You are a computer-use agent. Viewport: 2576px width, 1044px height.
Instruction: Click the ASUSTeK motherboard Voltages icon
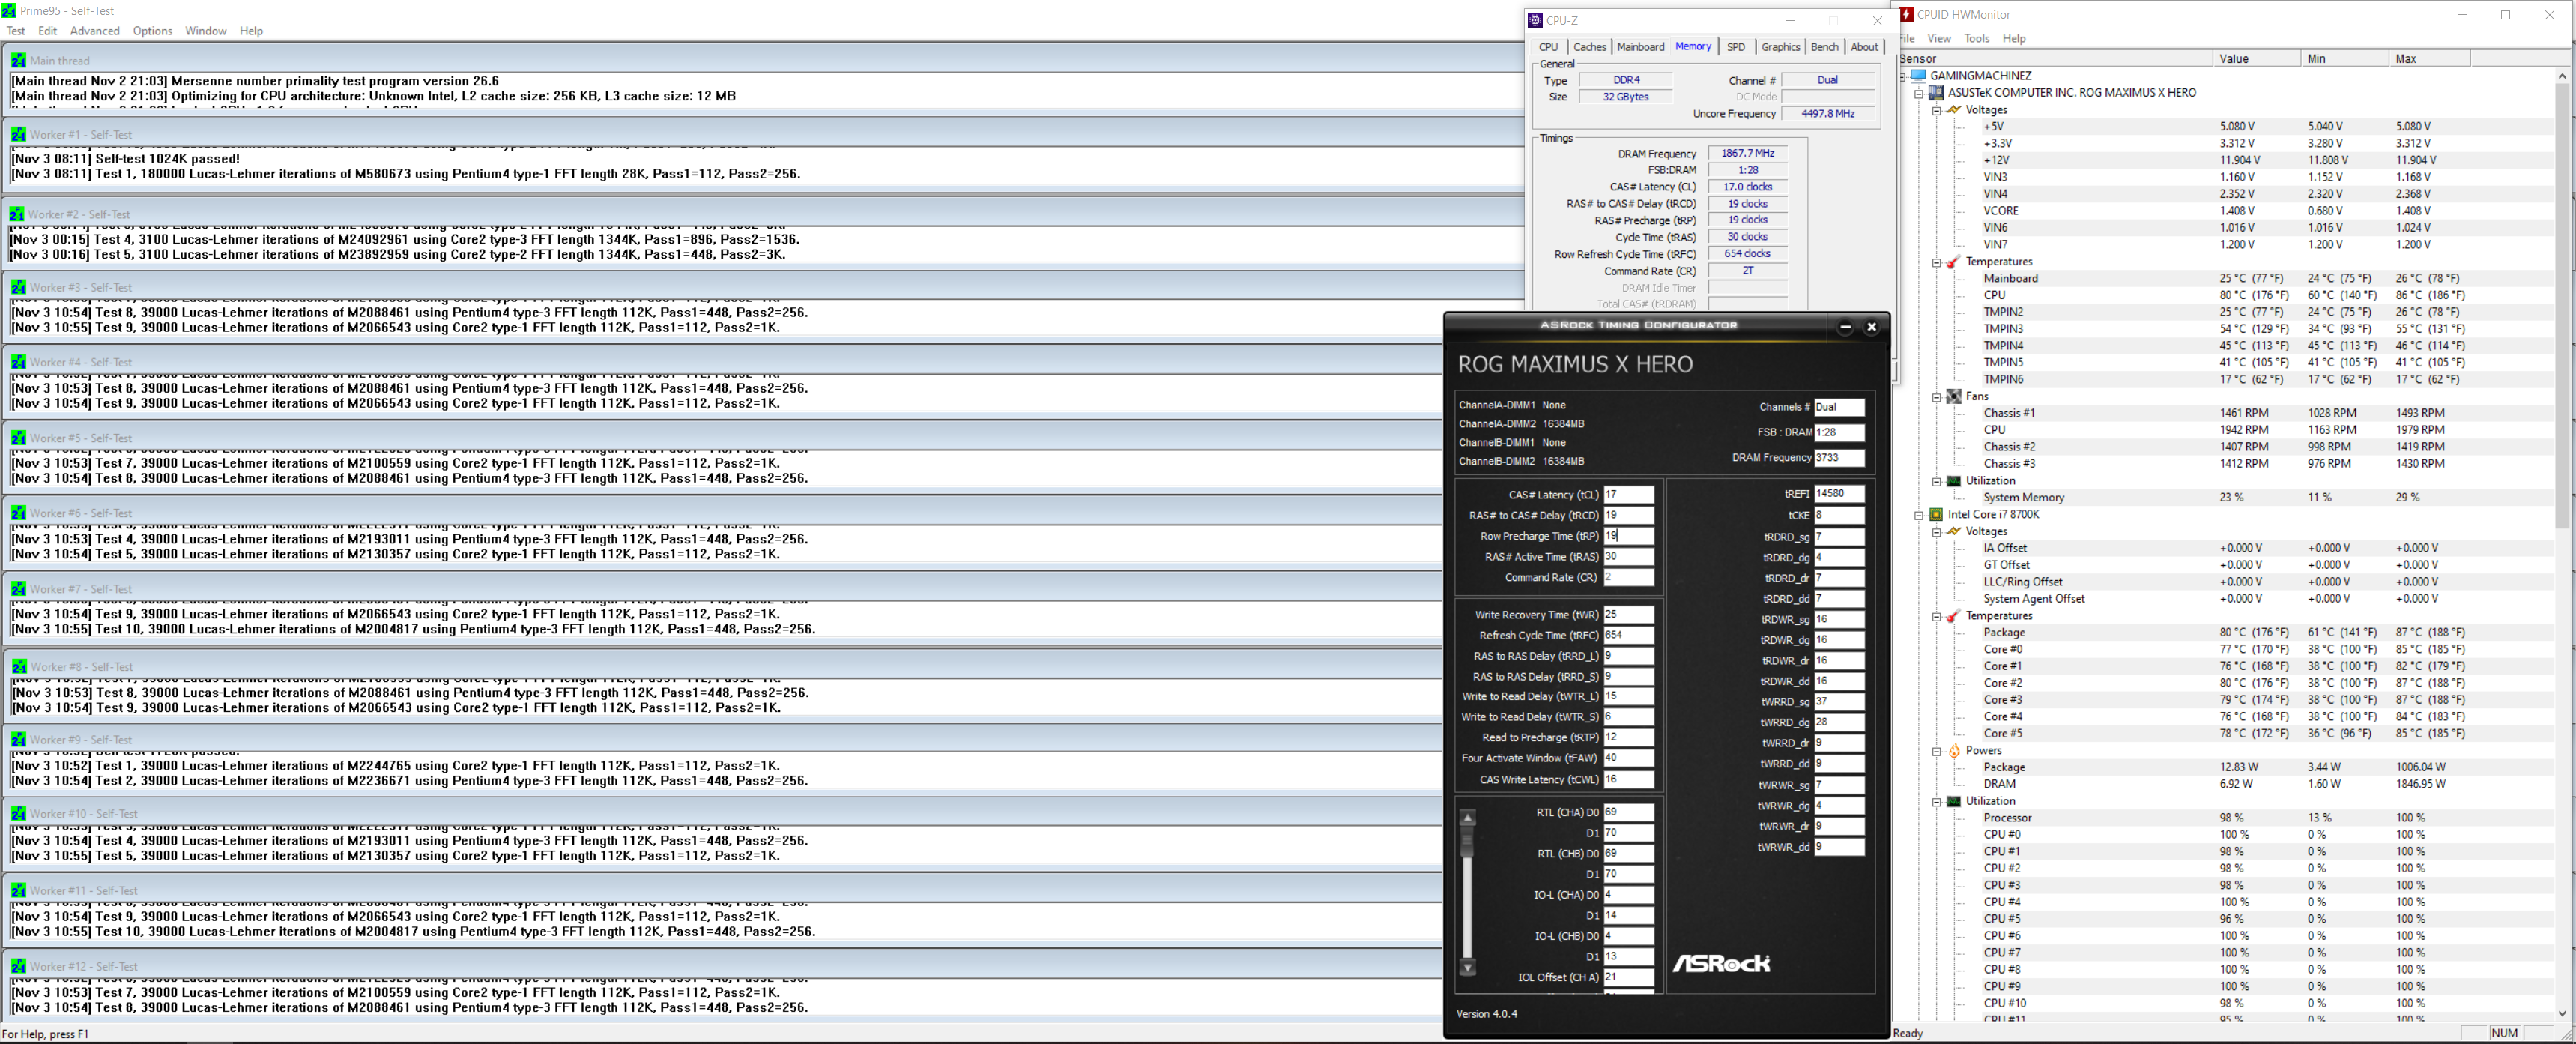(1953, 110)
